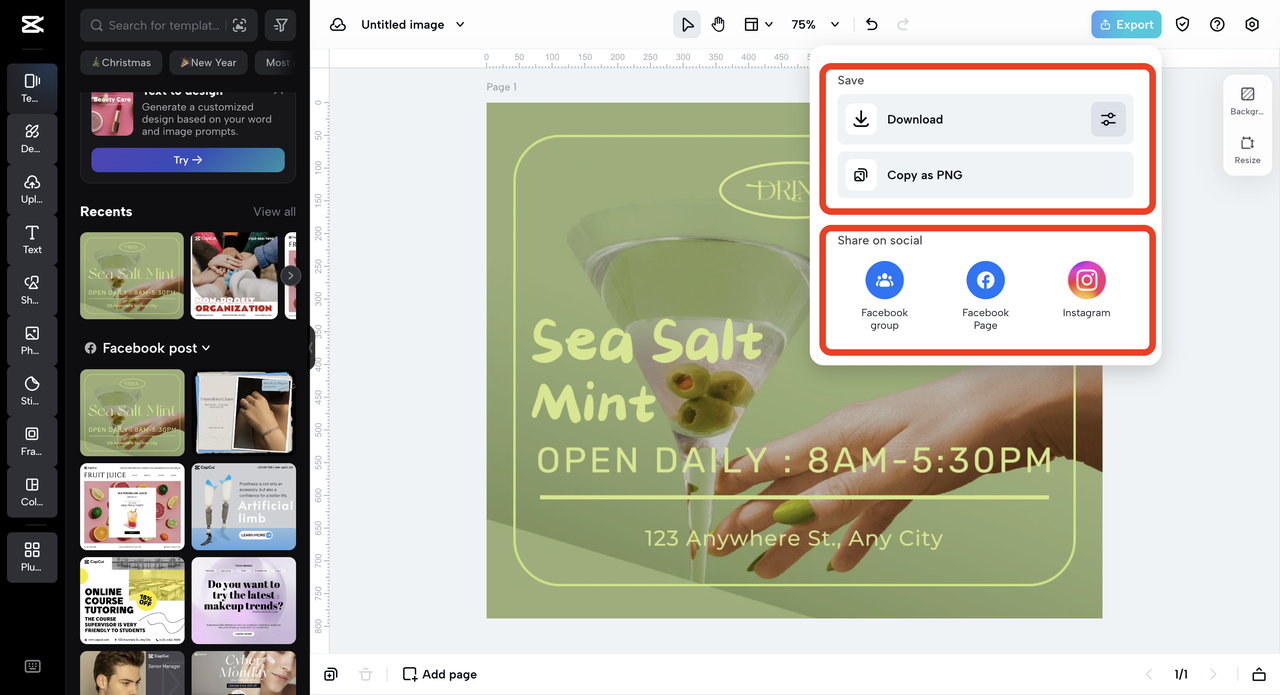Image resolution: width=1280 pixels, height=695 pixels.
Task: Open the Non-Profit Organization recent thumbnail
Action: point(234,275)
